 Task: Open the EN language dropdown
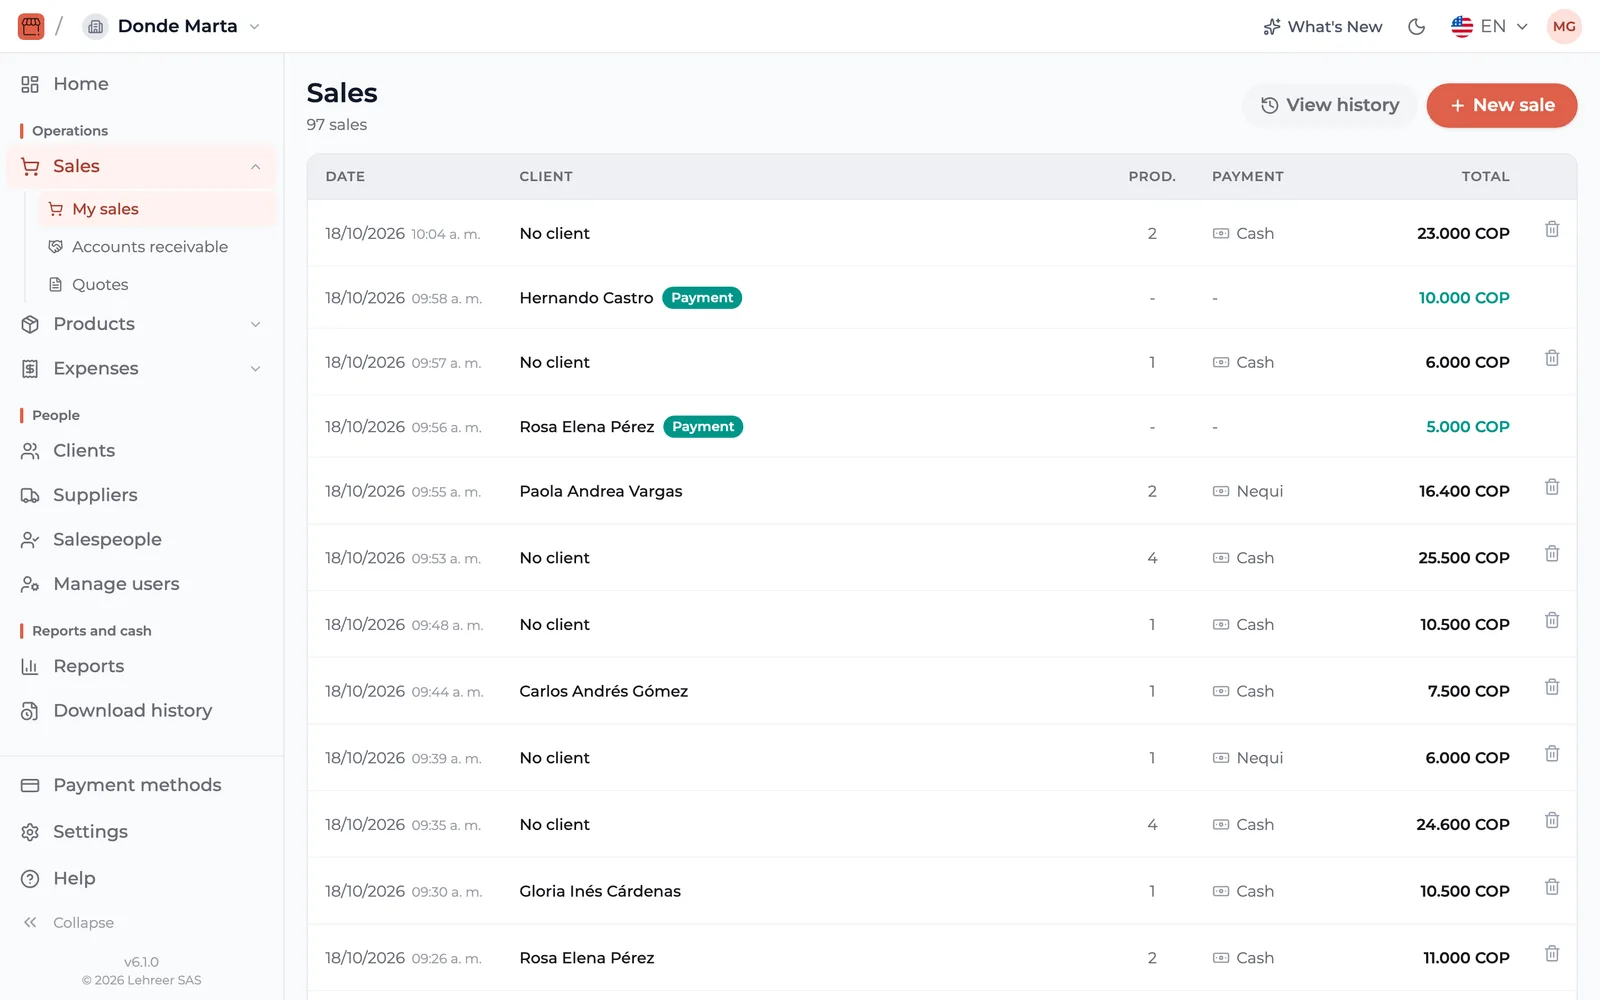1489,27
